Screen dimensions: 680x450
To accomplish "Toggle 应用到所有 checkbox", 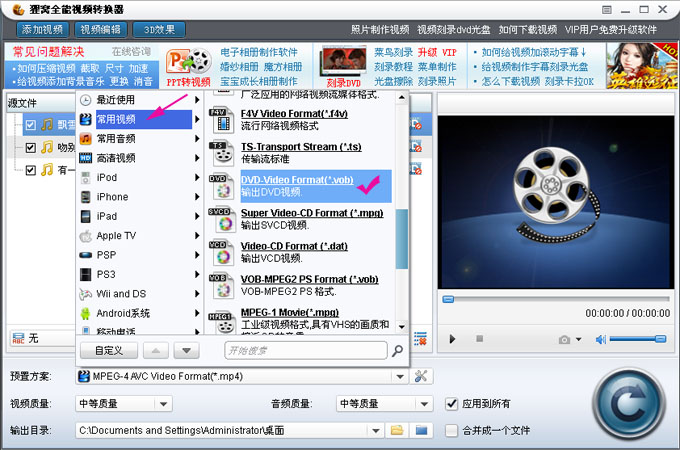I will [452, 403].
